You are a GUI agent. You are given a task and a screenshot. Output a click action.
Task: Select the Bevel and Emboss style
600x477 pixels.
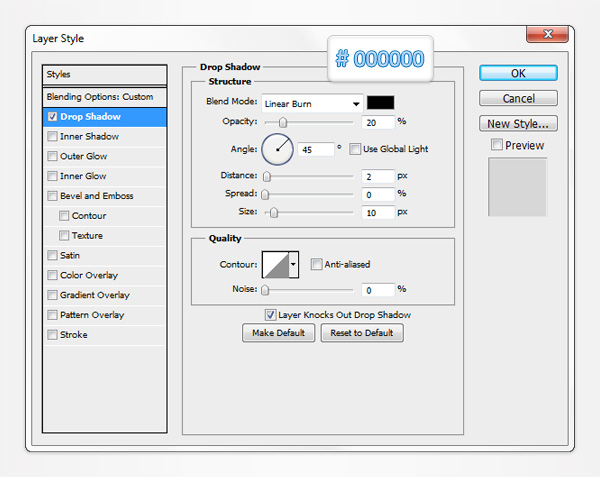point(96,196)
